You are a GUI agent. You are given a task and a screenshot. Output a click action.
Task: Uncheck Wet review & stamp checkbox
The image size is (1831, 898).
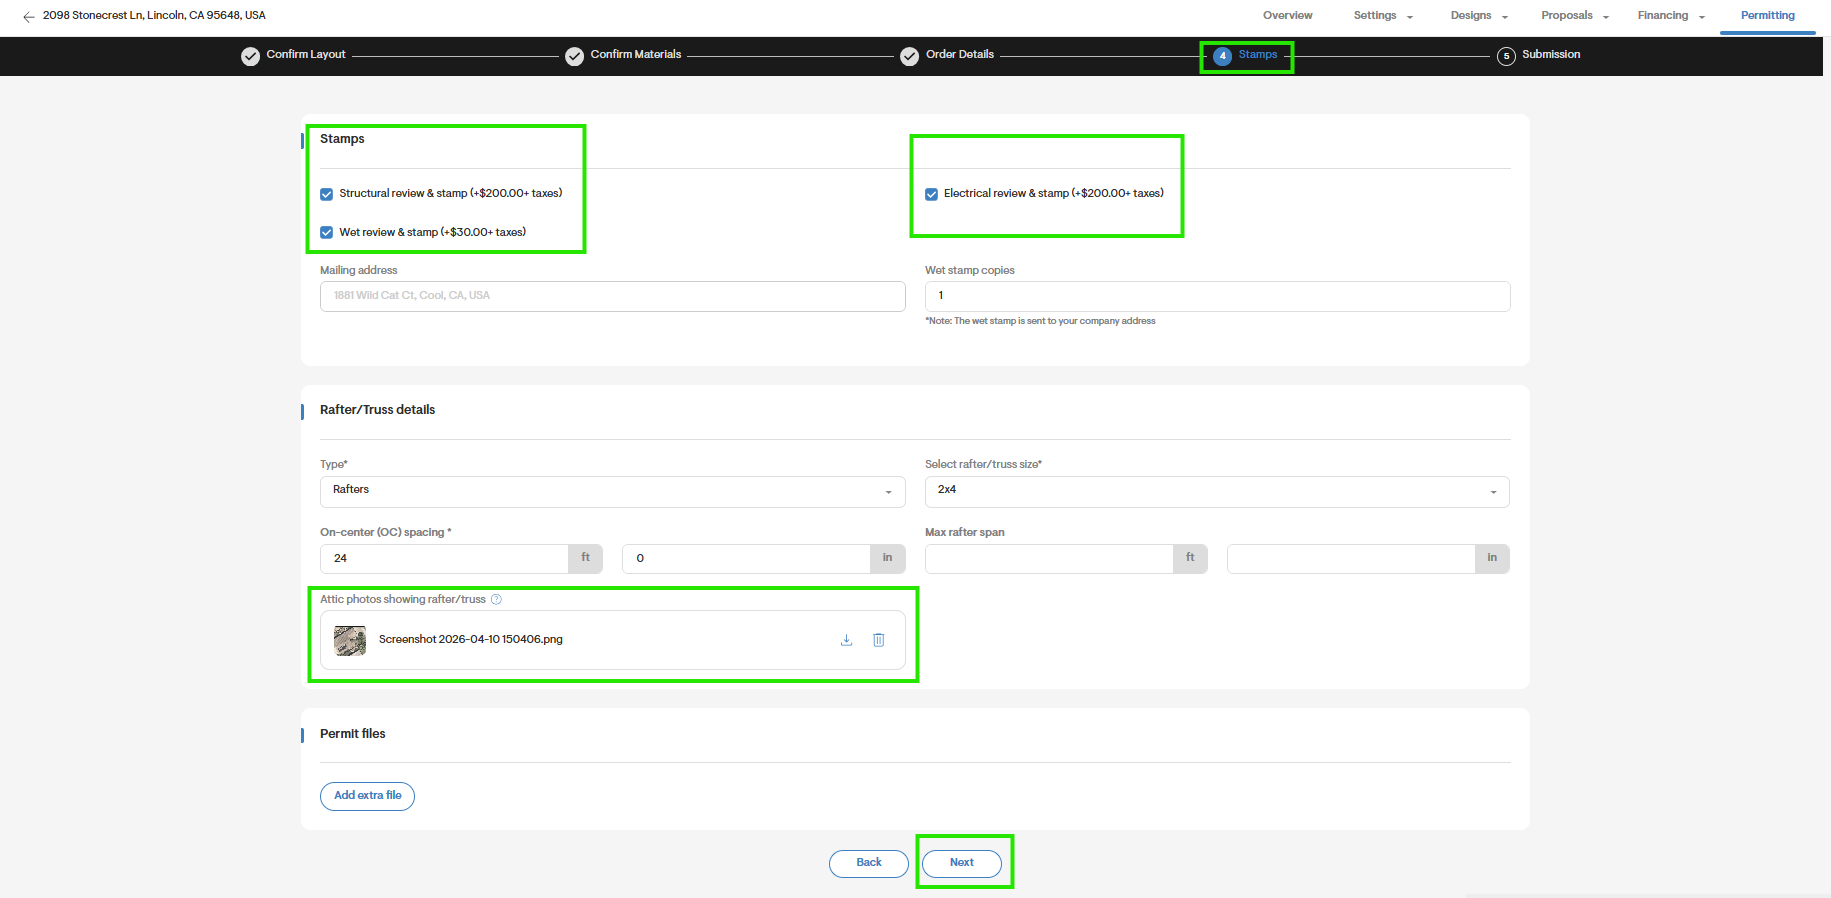coord(326,233)
